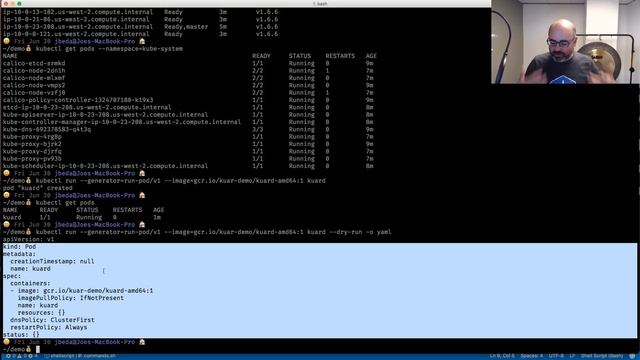Click the 'metadata:' line in the YAML output
Viewport: 640px width, 360px height.
click(19, 254)
